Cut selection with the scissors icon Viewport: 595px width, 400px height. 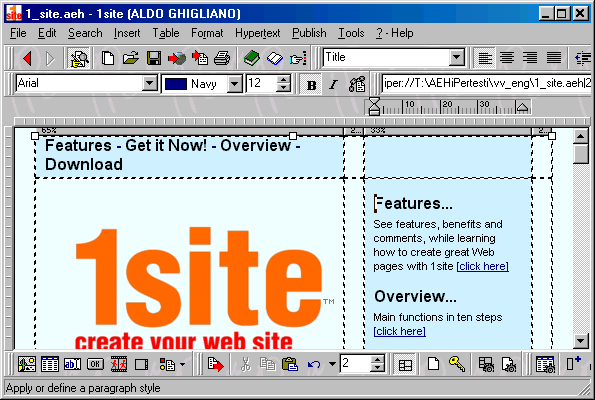(246, 364)
